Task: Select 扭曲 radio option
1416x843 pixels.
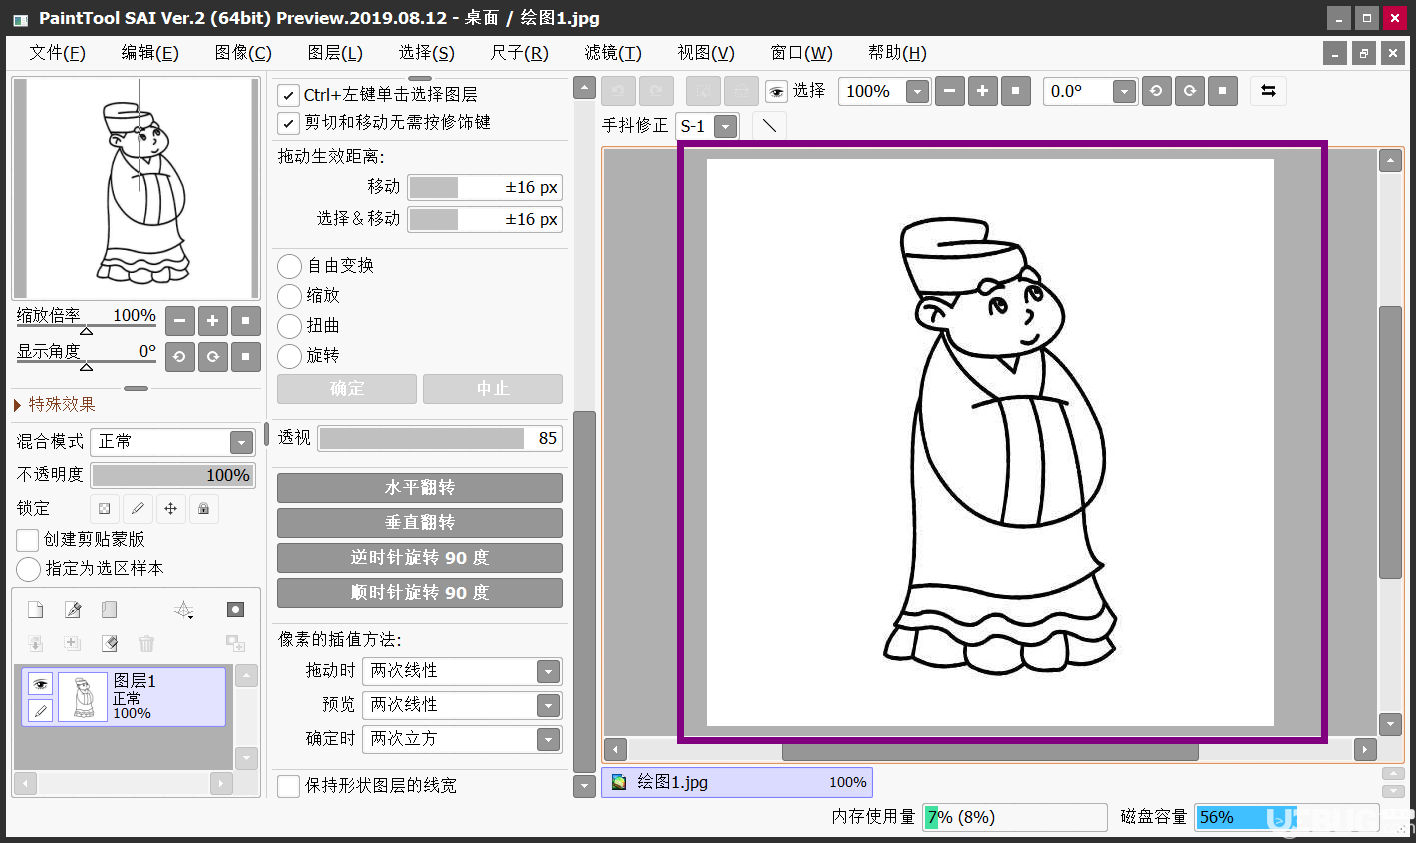Action: click(x=289, y=326)
